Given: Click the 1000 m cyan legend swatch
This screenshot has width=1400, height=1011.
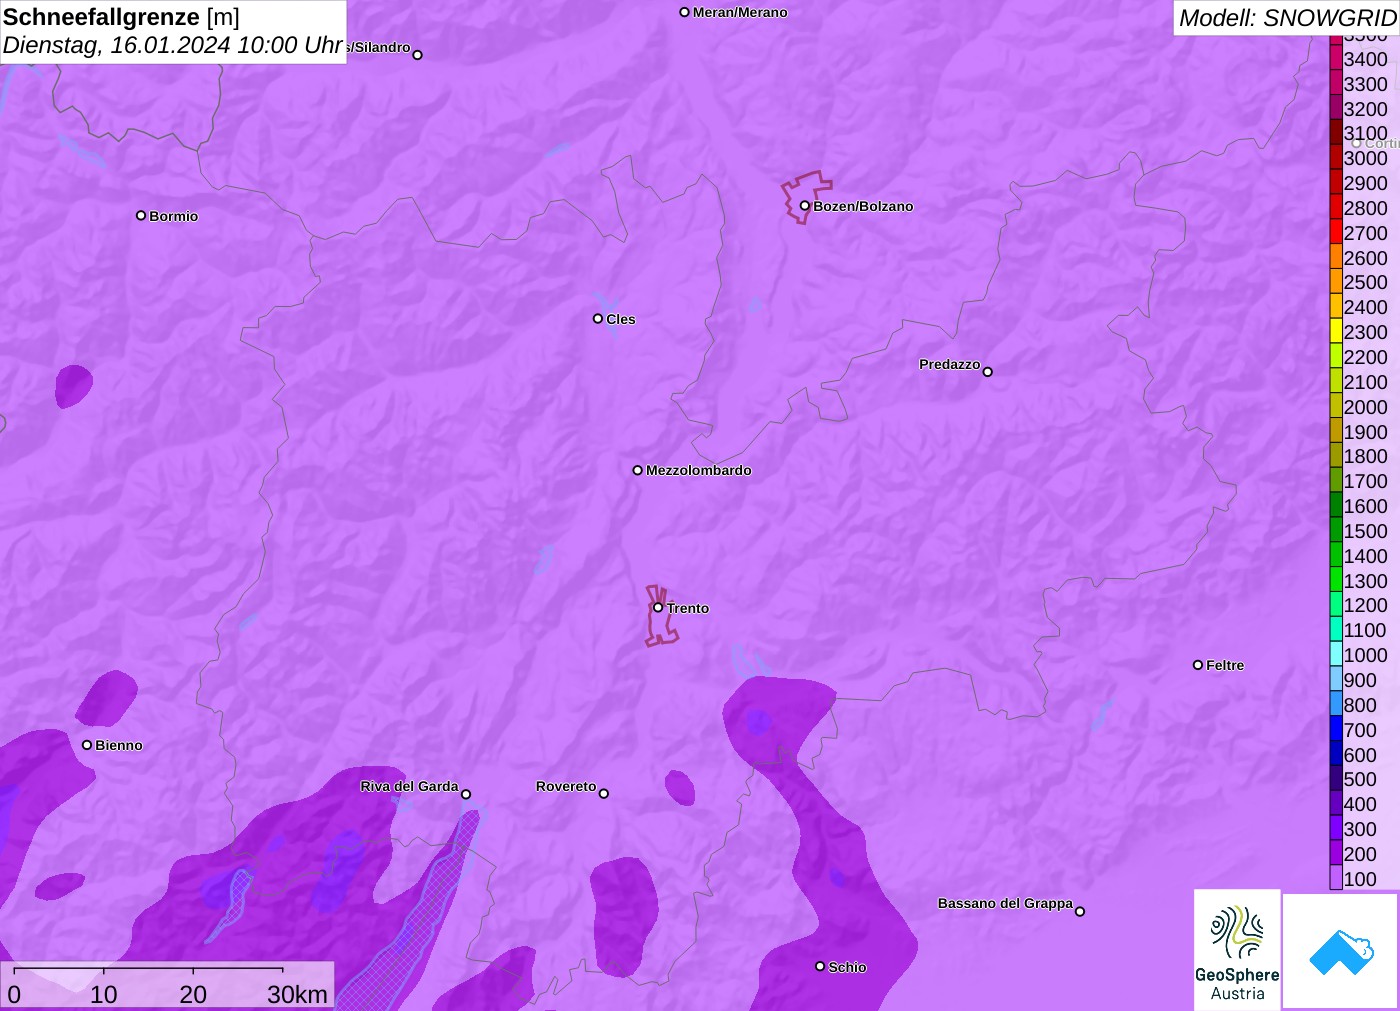Looking at the screenshot, I should [x=1336, y=654].
